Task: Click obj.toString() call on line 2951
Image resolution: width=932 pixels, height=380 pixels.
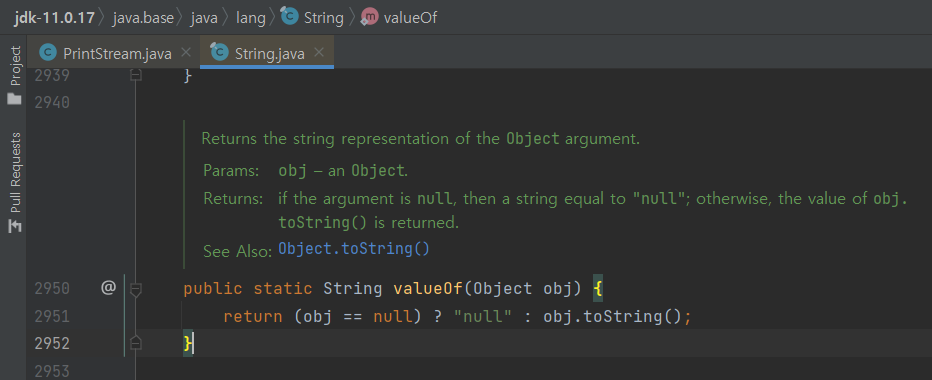Action: click(x=612, y=316)
